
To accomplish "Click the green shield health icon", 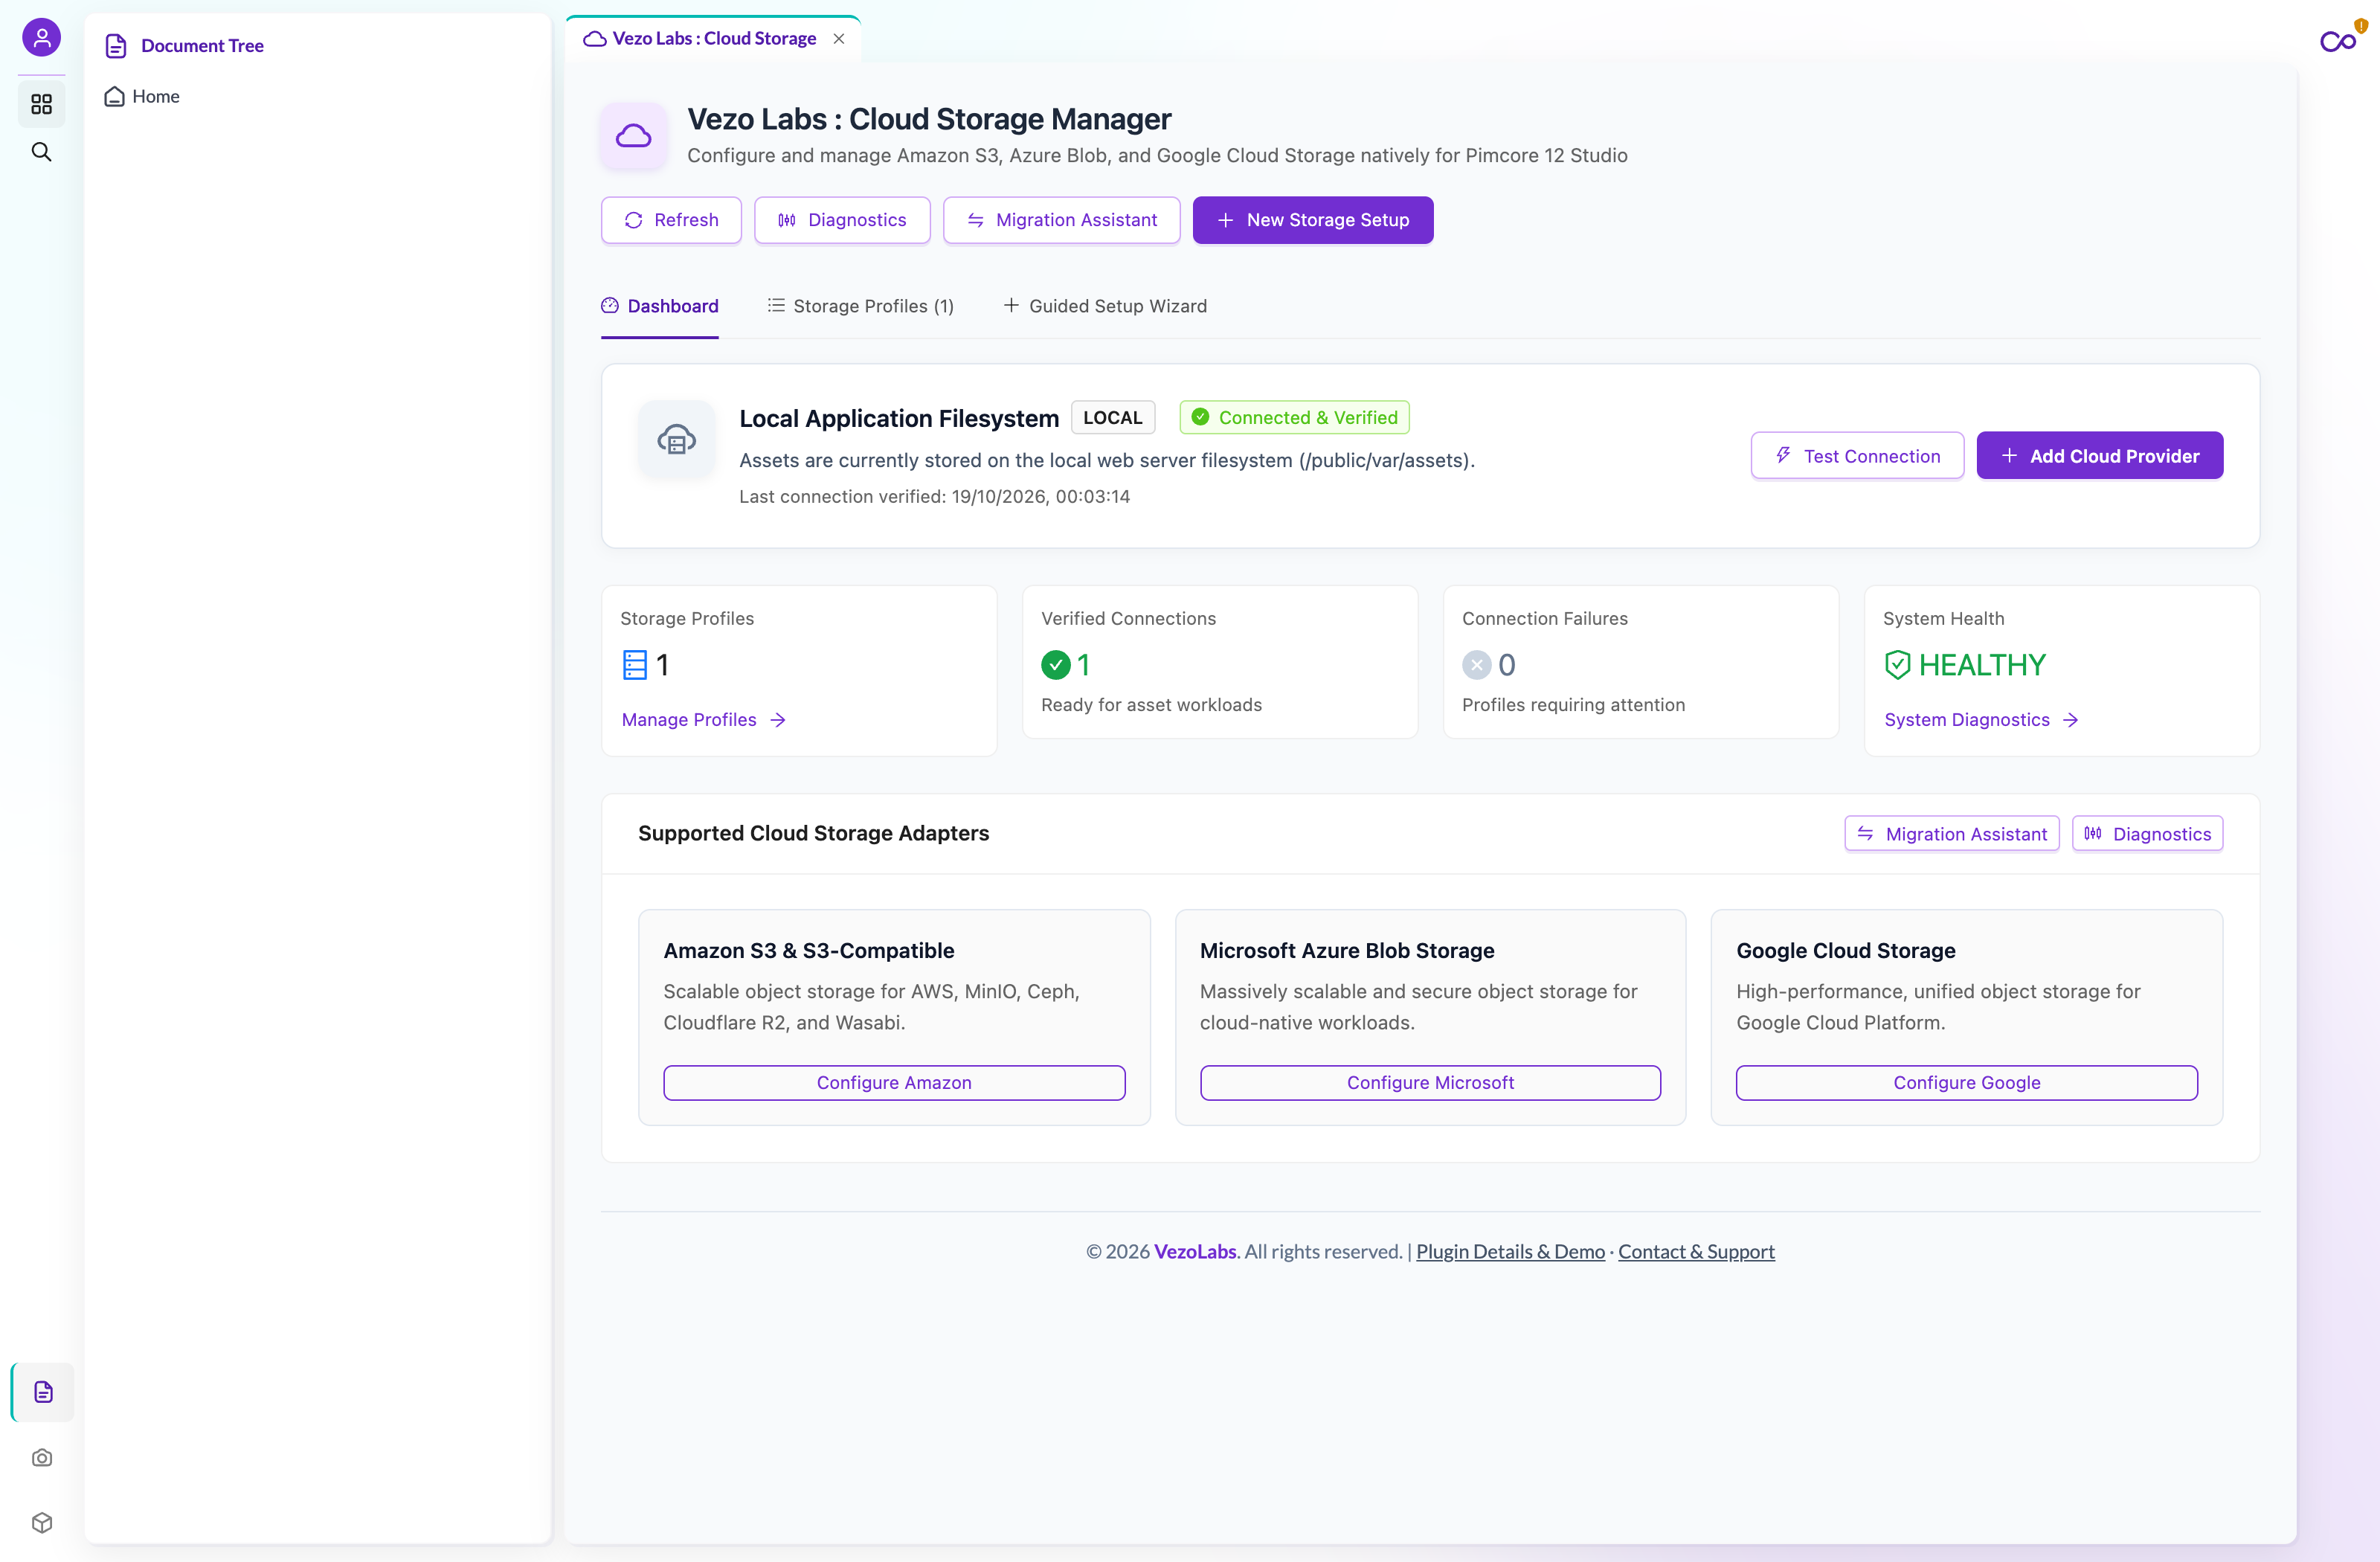I will [1897, 665].
